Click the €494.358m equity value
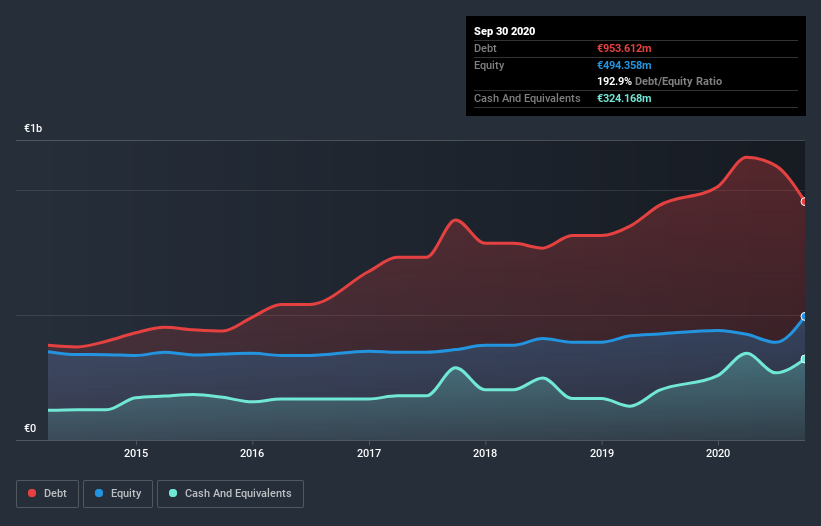The image size is (821, 526). [624, 65]
